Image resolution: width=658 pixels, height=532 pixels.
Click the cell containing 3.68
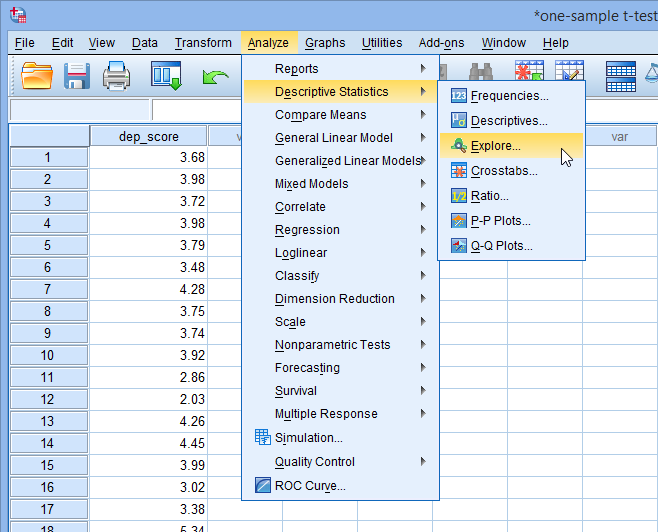coord(149,157)
